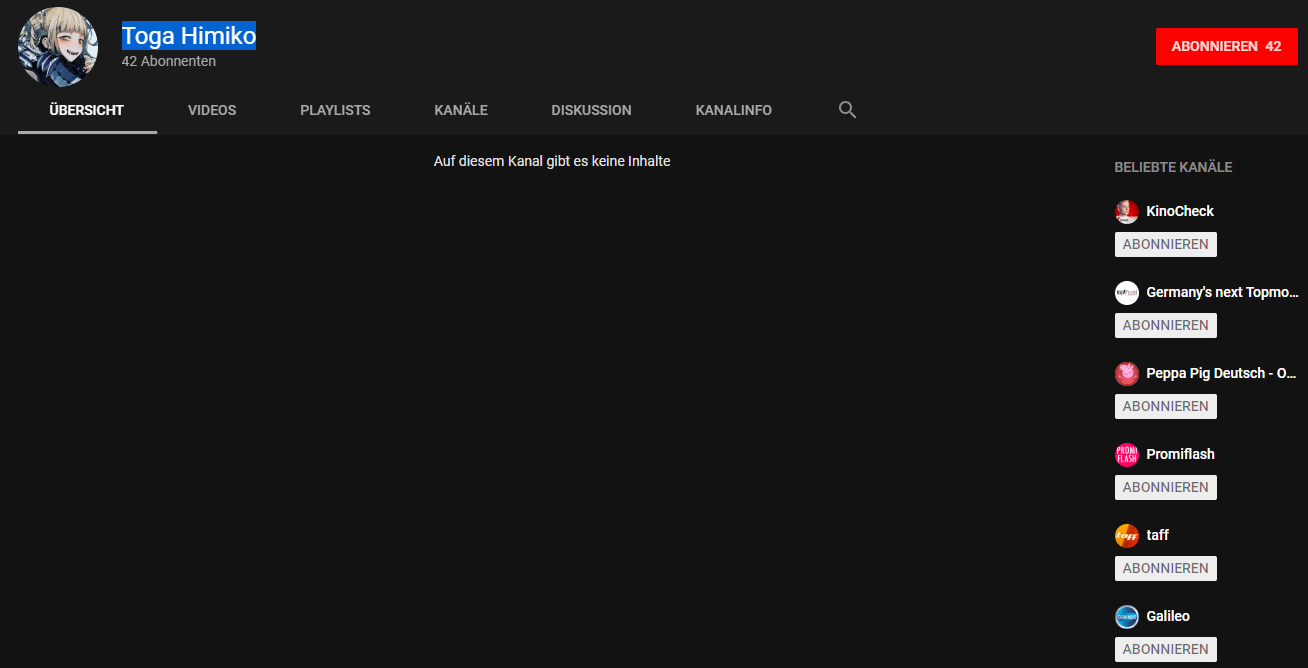The image size is (1308, 668).
Task: Click the Toga Himiko channel avatar
Action: pyautogui.click(x=58, y=47)
